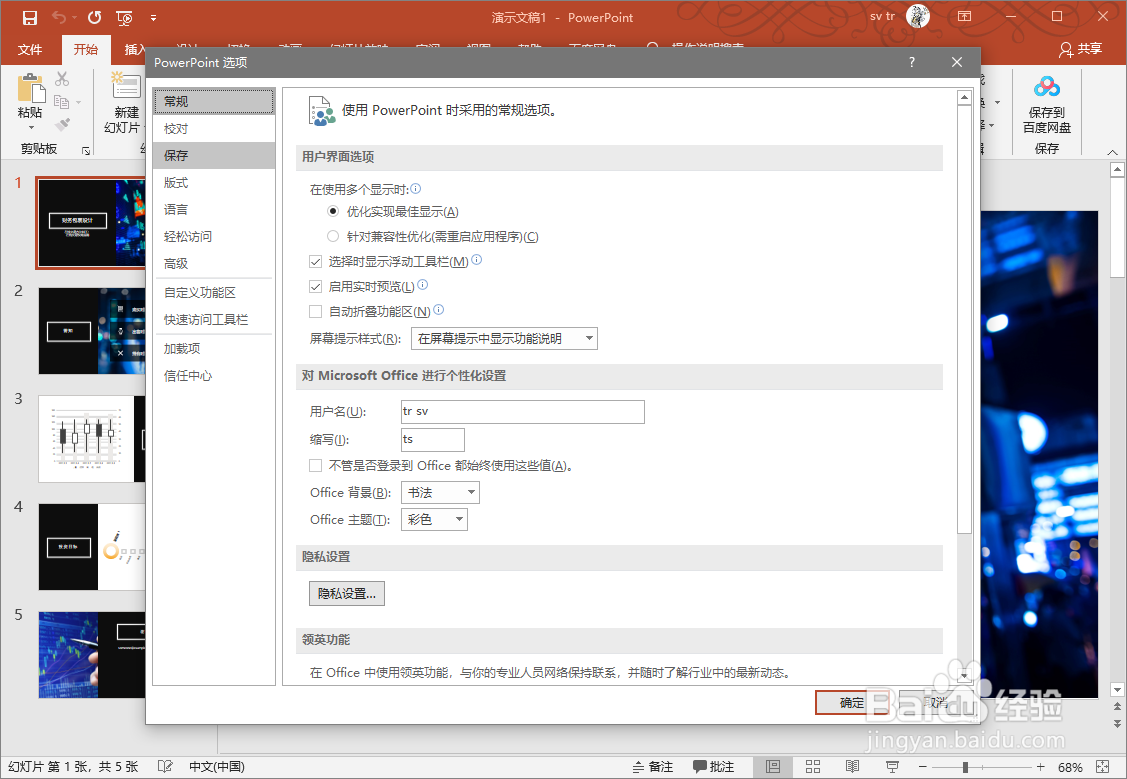The height and width of the screenshot is (779, 1127).
Task: Start slideshow from beginning icon
Action: pyautogui.click(x=124, y=17)
